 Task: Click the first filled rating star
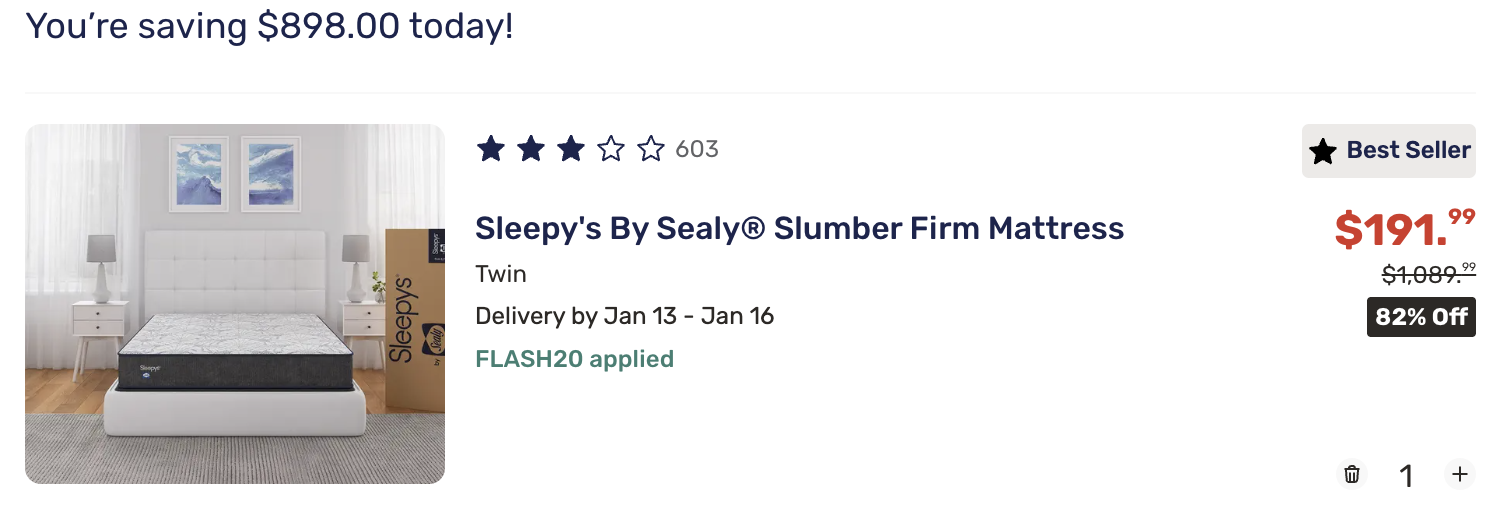(x=490, y=150)
